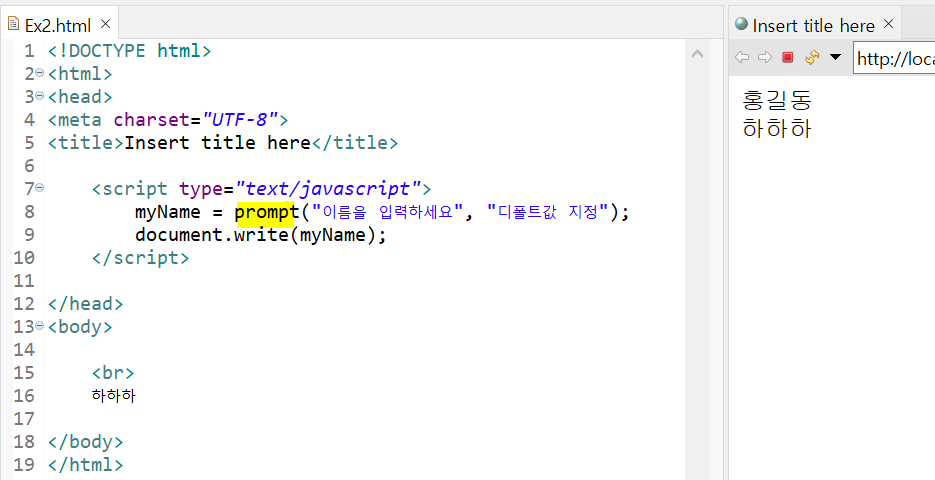Click the URL address field starting with http://loca
This screenshot has height=480, width=935.
894,58
